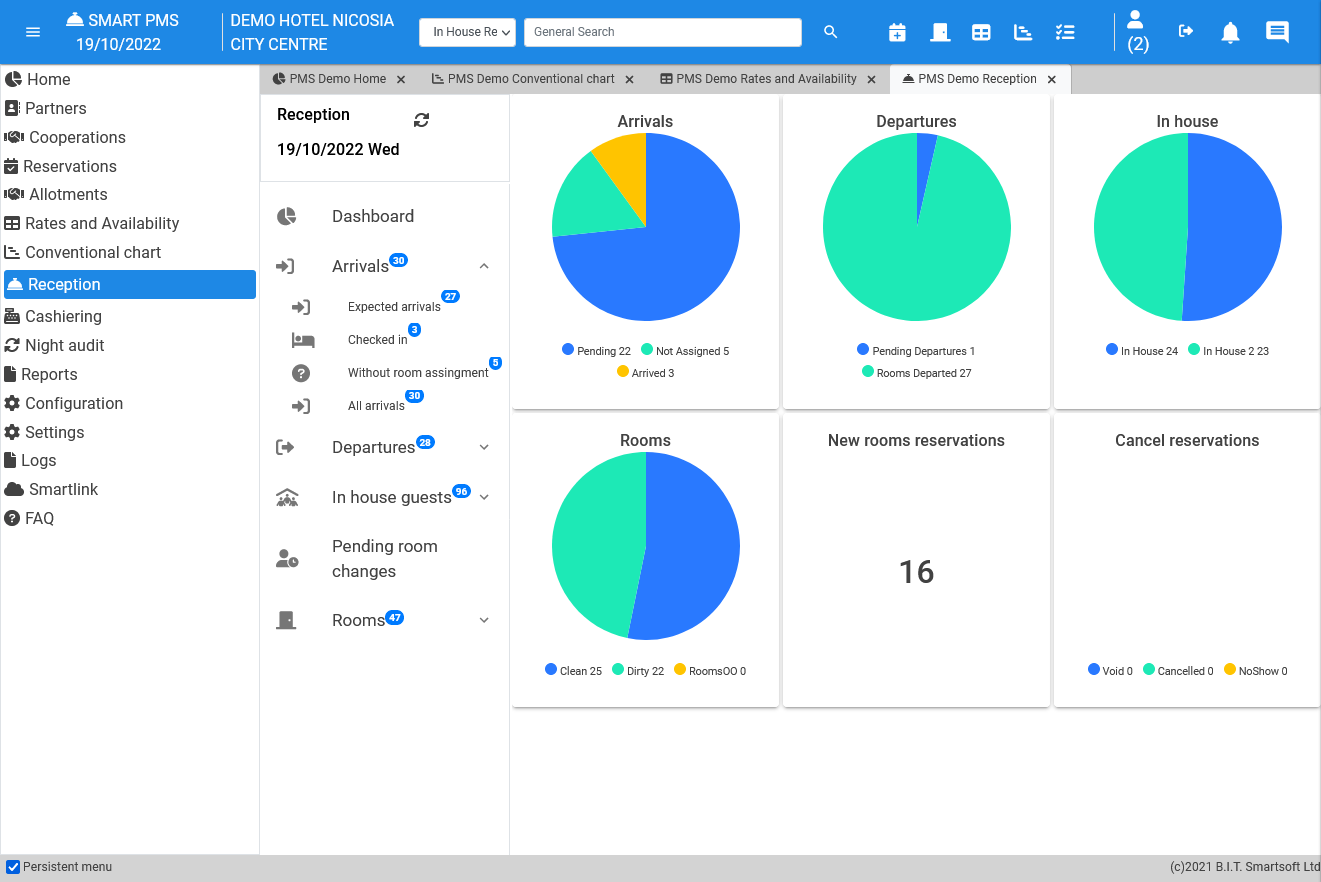The height and width of the screenshot is (882, 1321).
Task: Open Configuration in the sidebar
Action: 74,403
